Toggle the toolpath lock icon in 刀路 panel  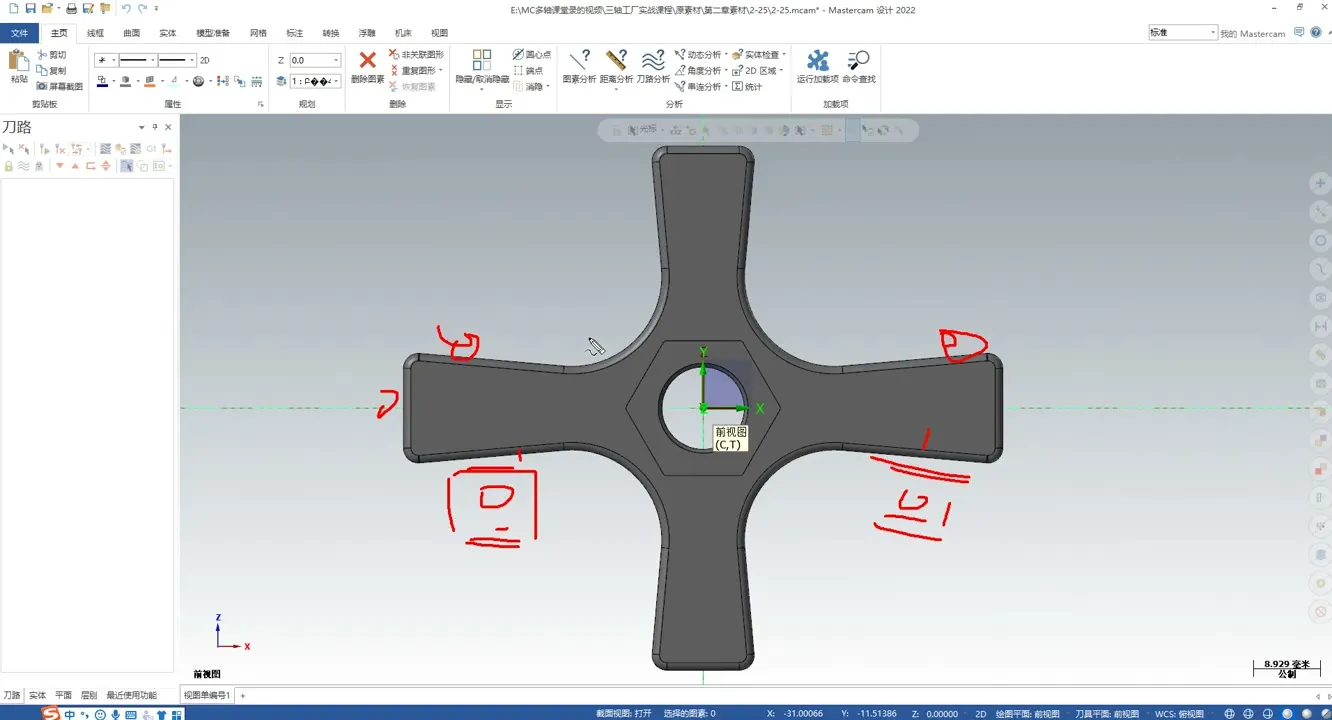pos(9,166)
